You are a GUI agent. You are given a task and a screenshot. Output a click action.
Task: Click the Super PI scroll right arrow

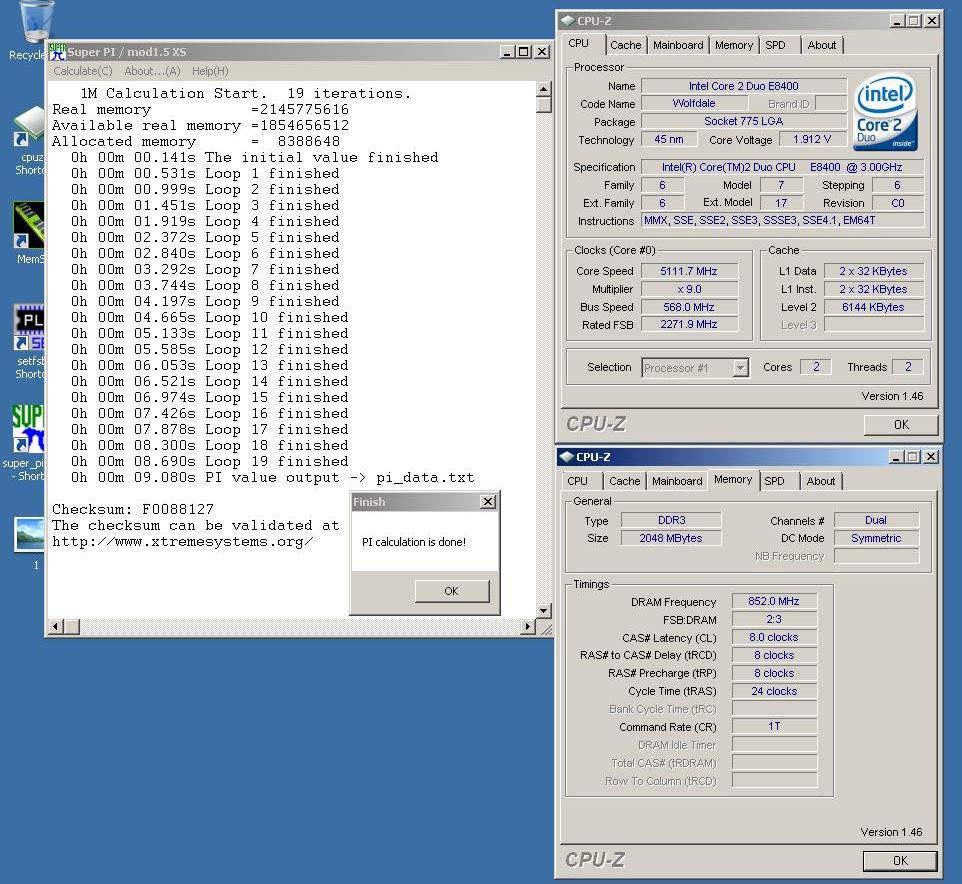point(528,626)
